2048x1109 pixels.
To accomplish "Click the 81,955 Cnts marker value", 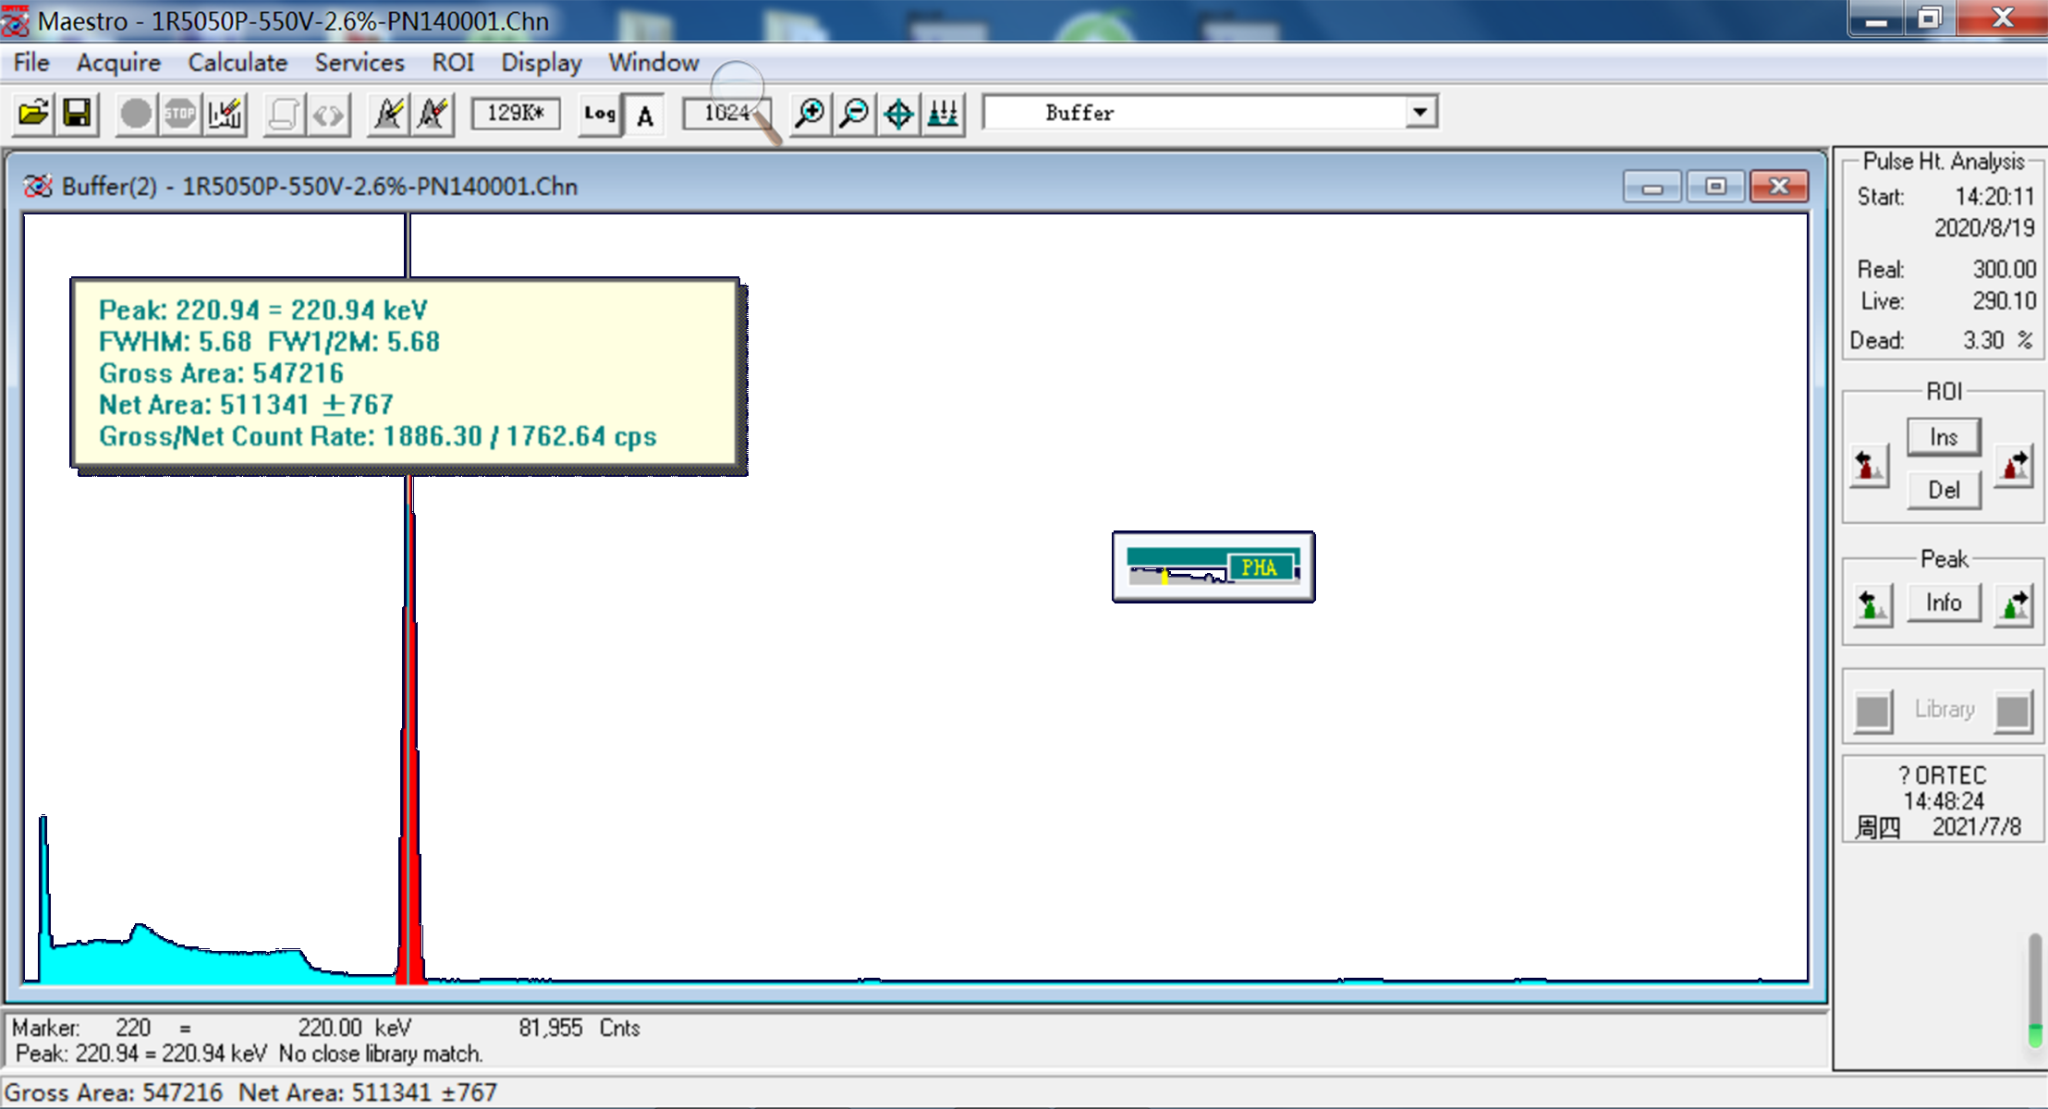I will (579, 1028).
